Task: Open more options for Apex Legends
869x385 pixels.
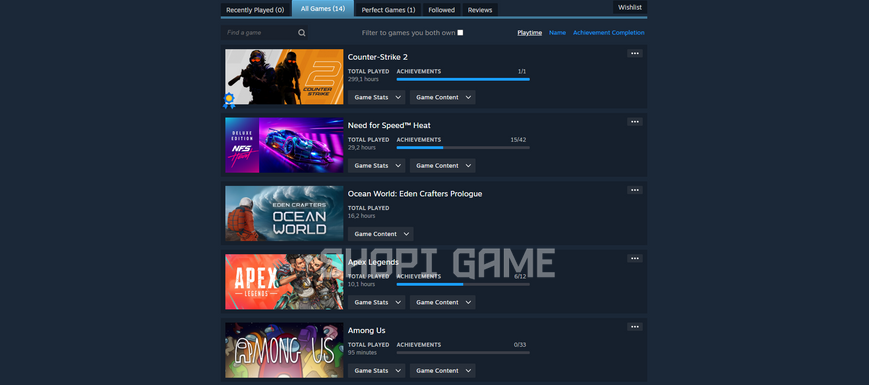Action: pos(635,259)
